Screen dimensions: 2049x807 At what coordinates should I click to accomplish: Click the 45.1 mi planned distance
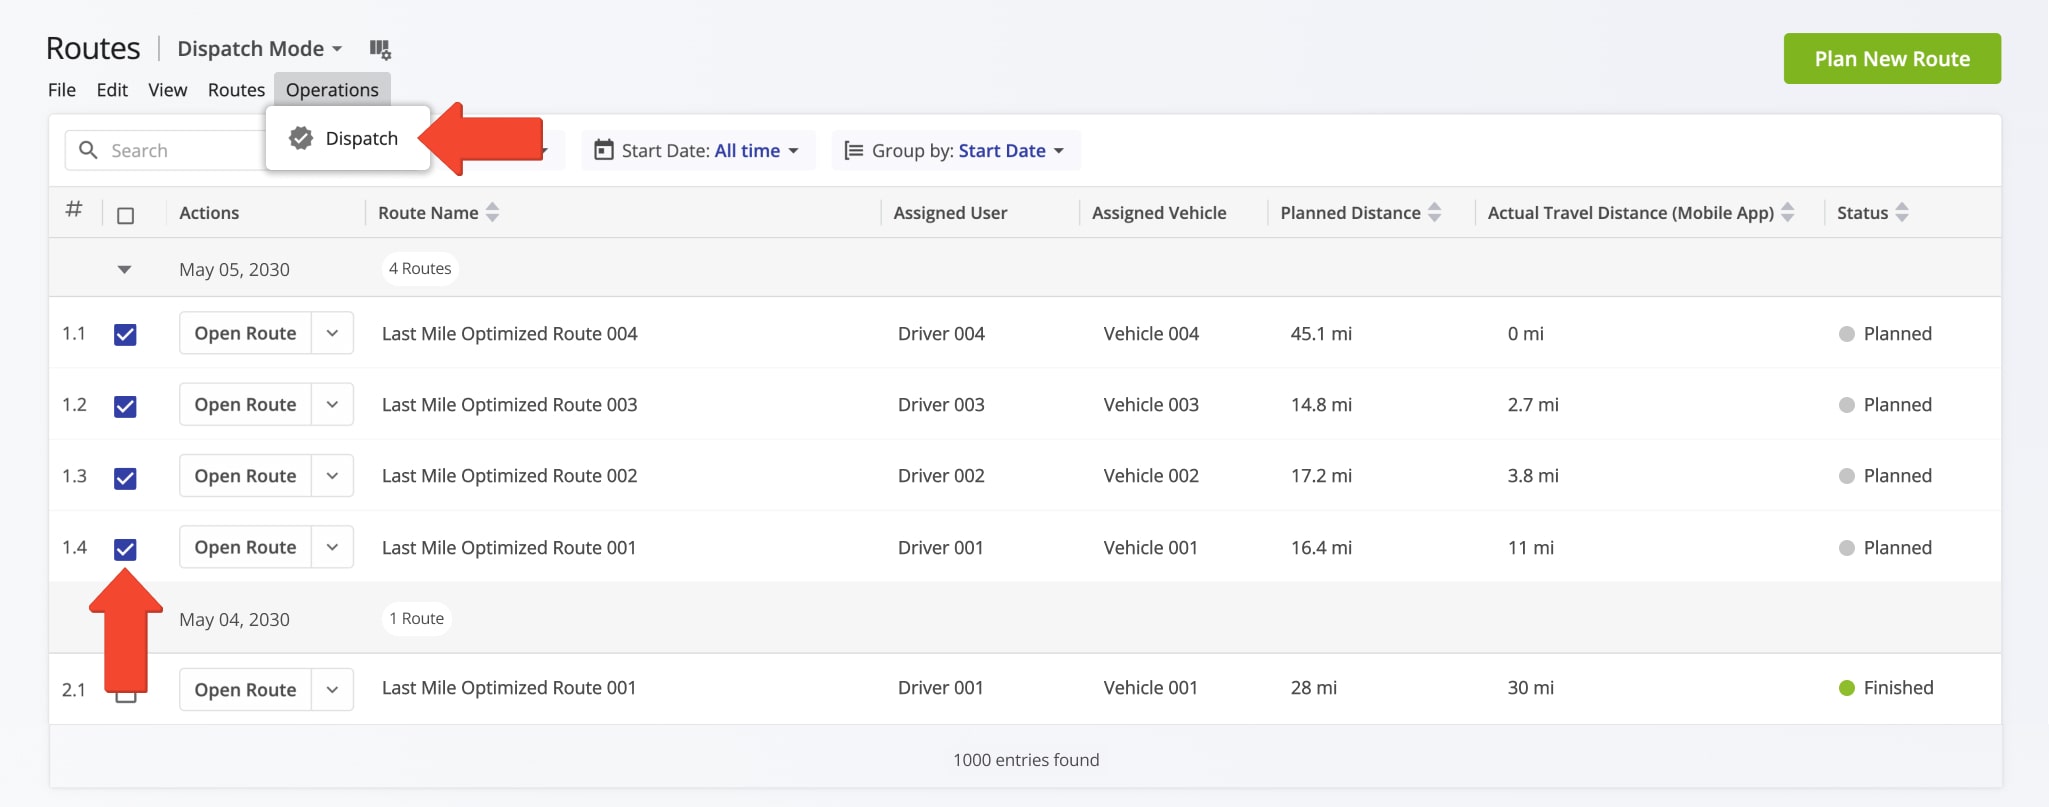[x=1321, y=334]
